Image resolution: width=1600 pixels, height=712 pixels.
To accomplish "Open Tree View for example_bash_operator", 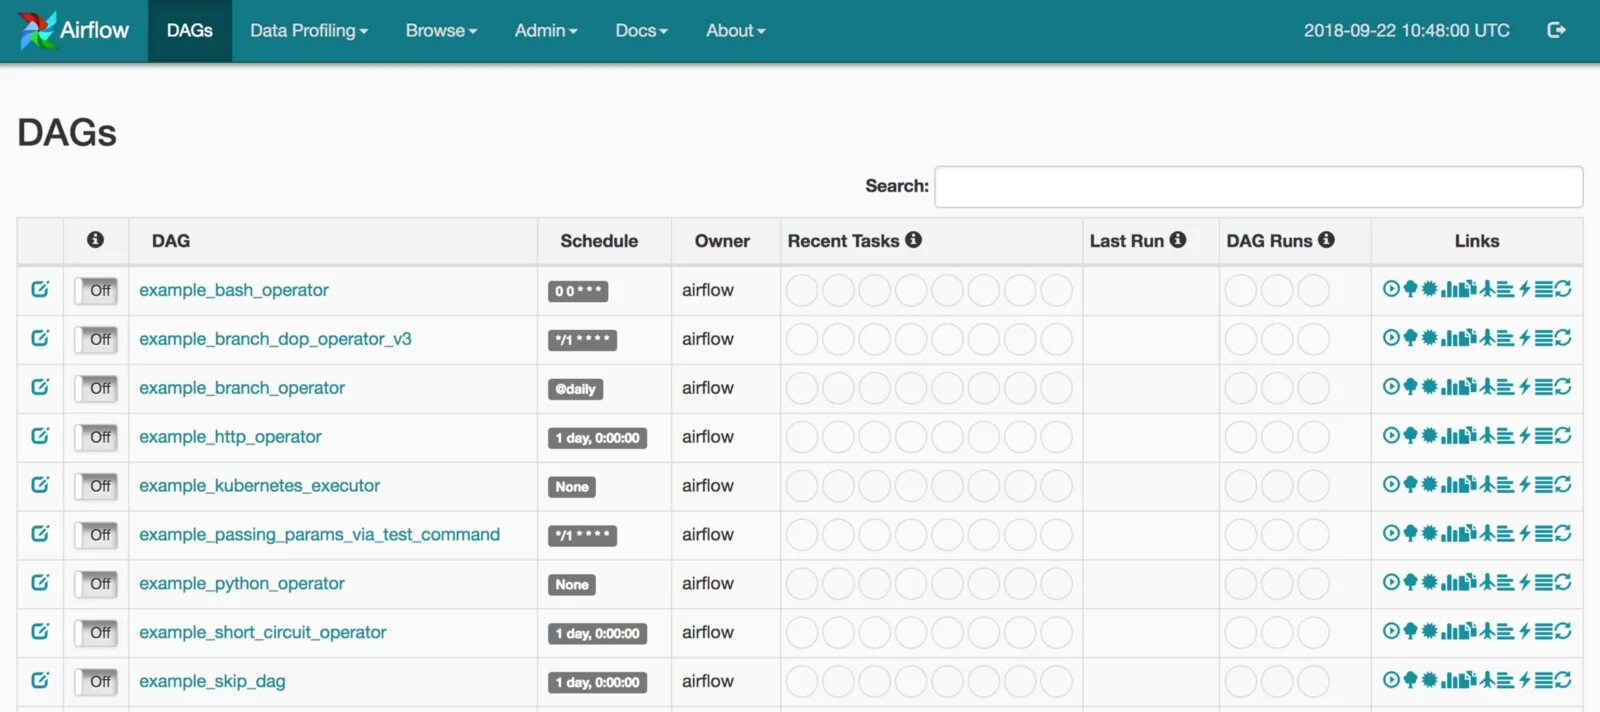I will click(1411, 289).
